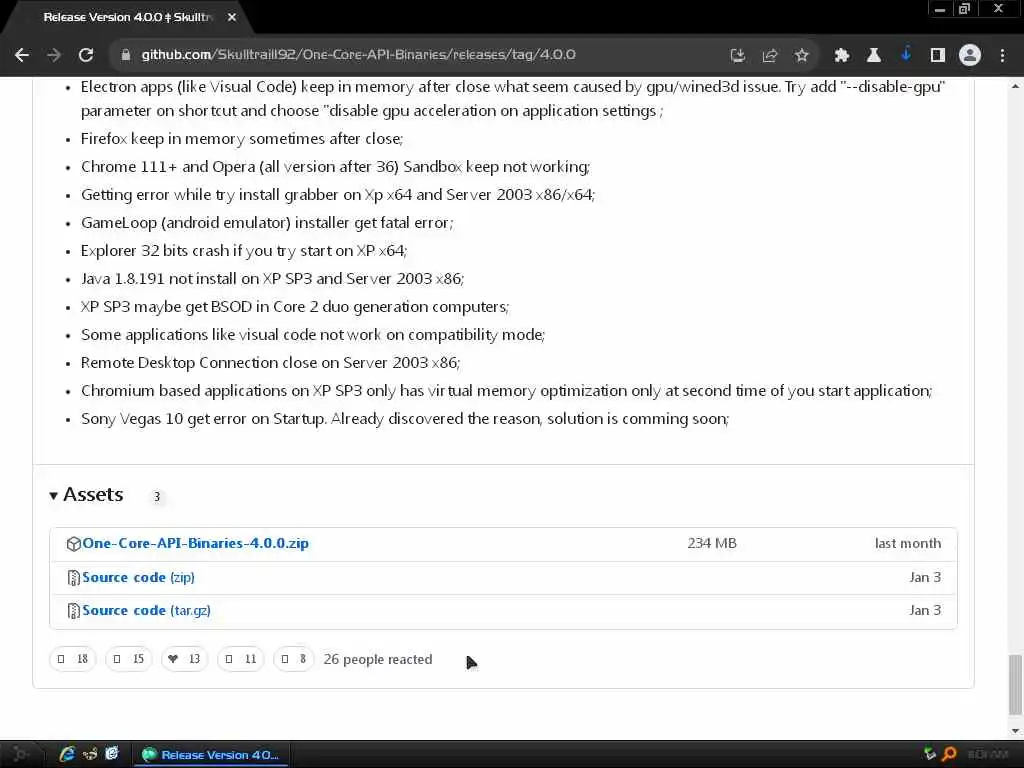Download Source code (zip)

(138, 578)
